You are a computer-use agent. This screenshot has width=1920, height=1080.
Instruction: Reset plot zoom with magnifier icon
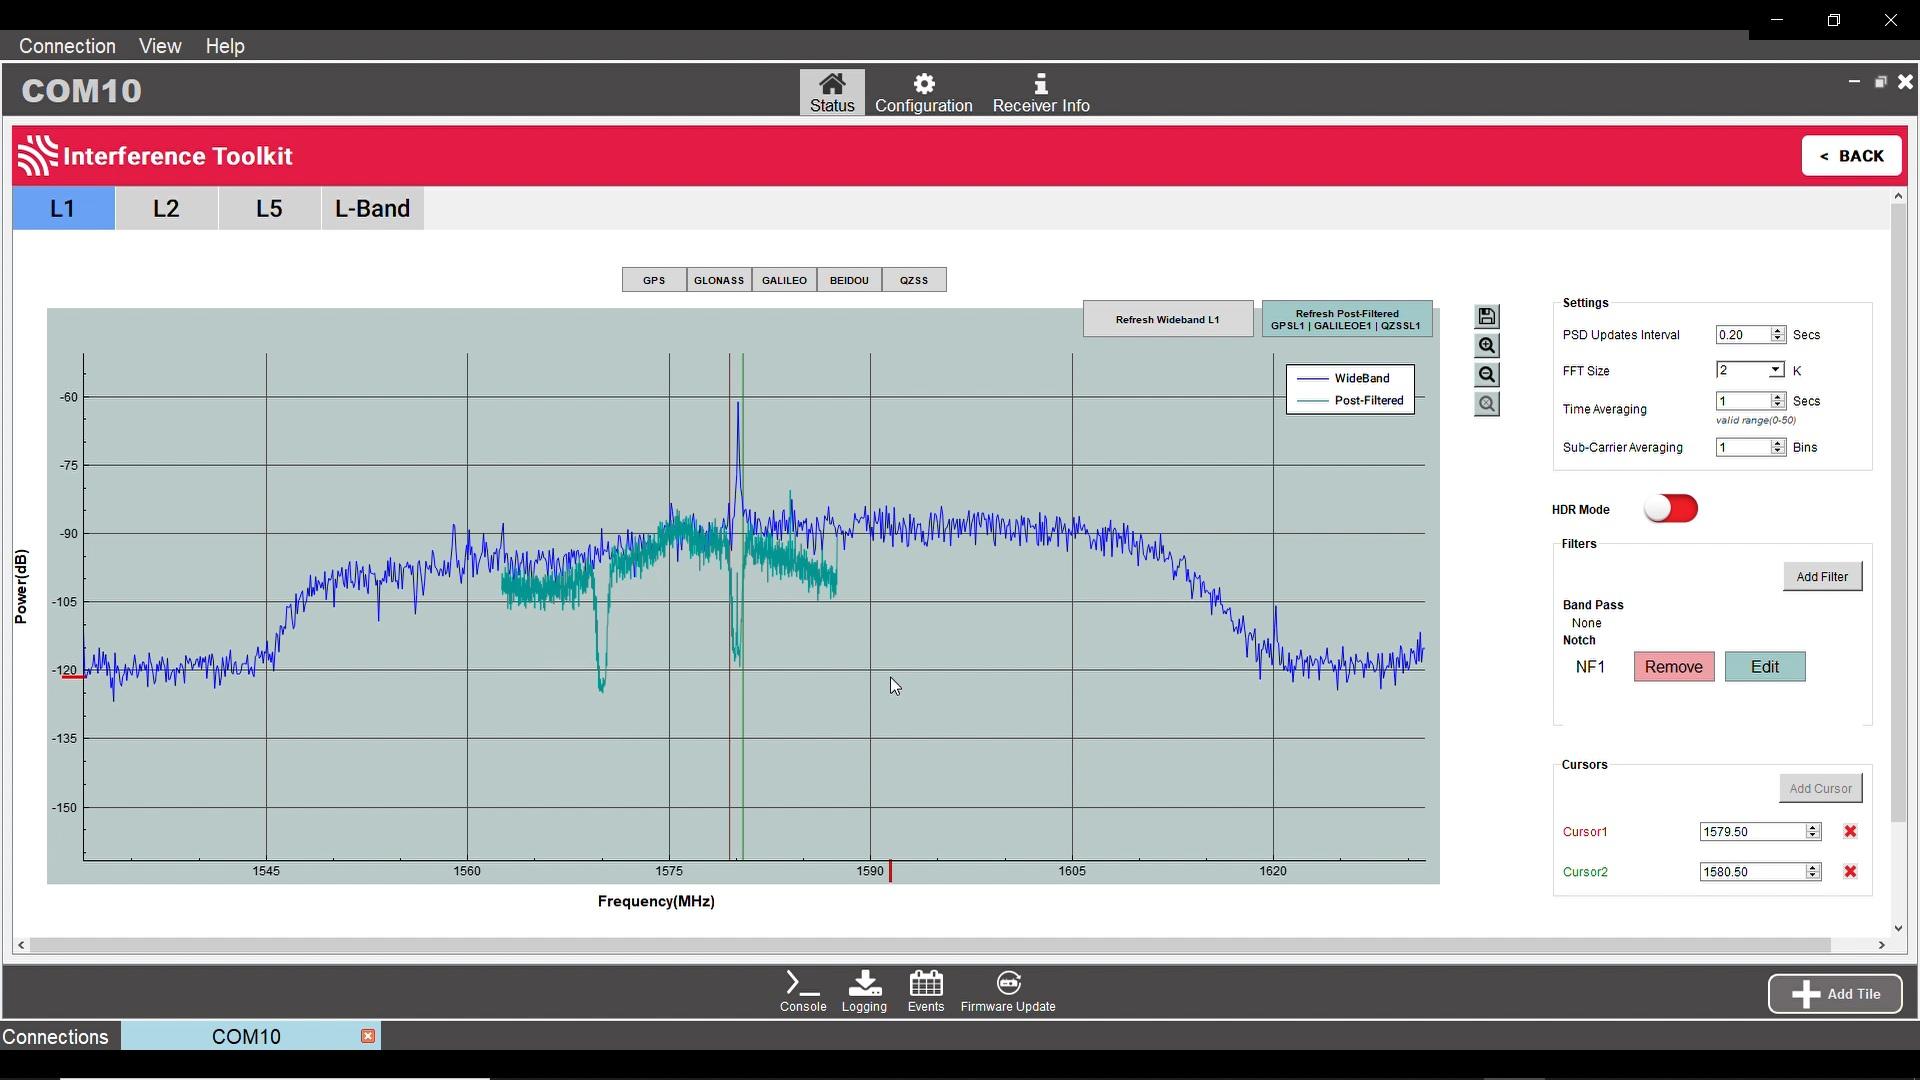coord(1487,404)
